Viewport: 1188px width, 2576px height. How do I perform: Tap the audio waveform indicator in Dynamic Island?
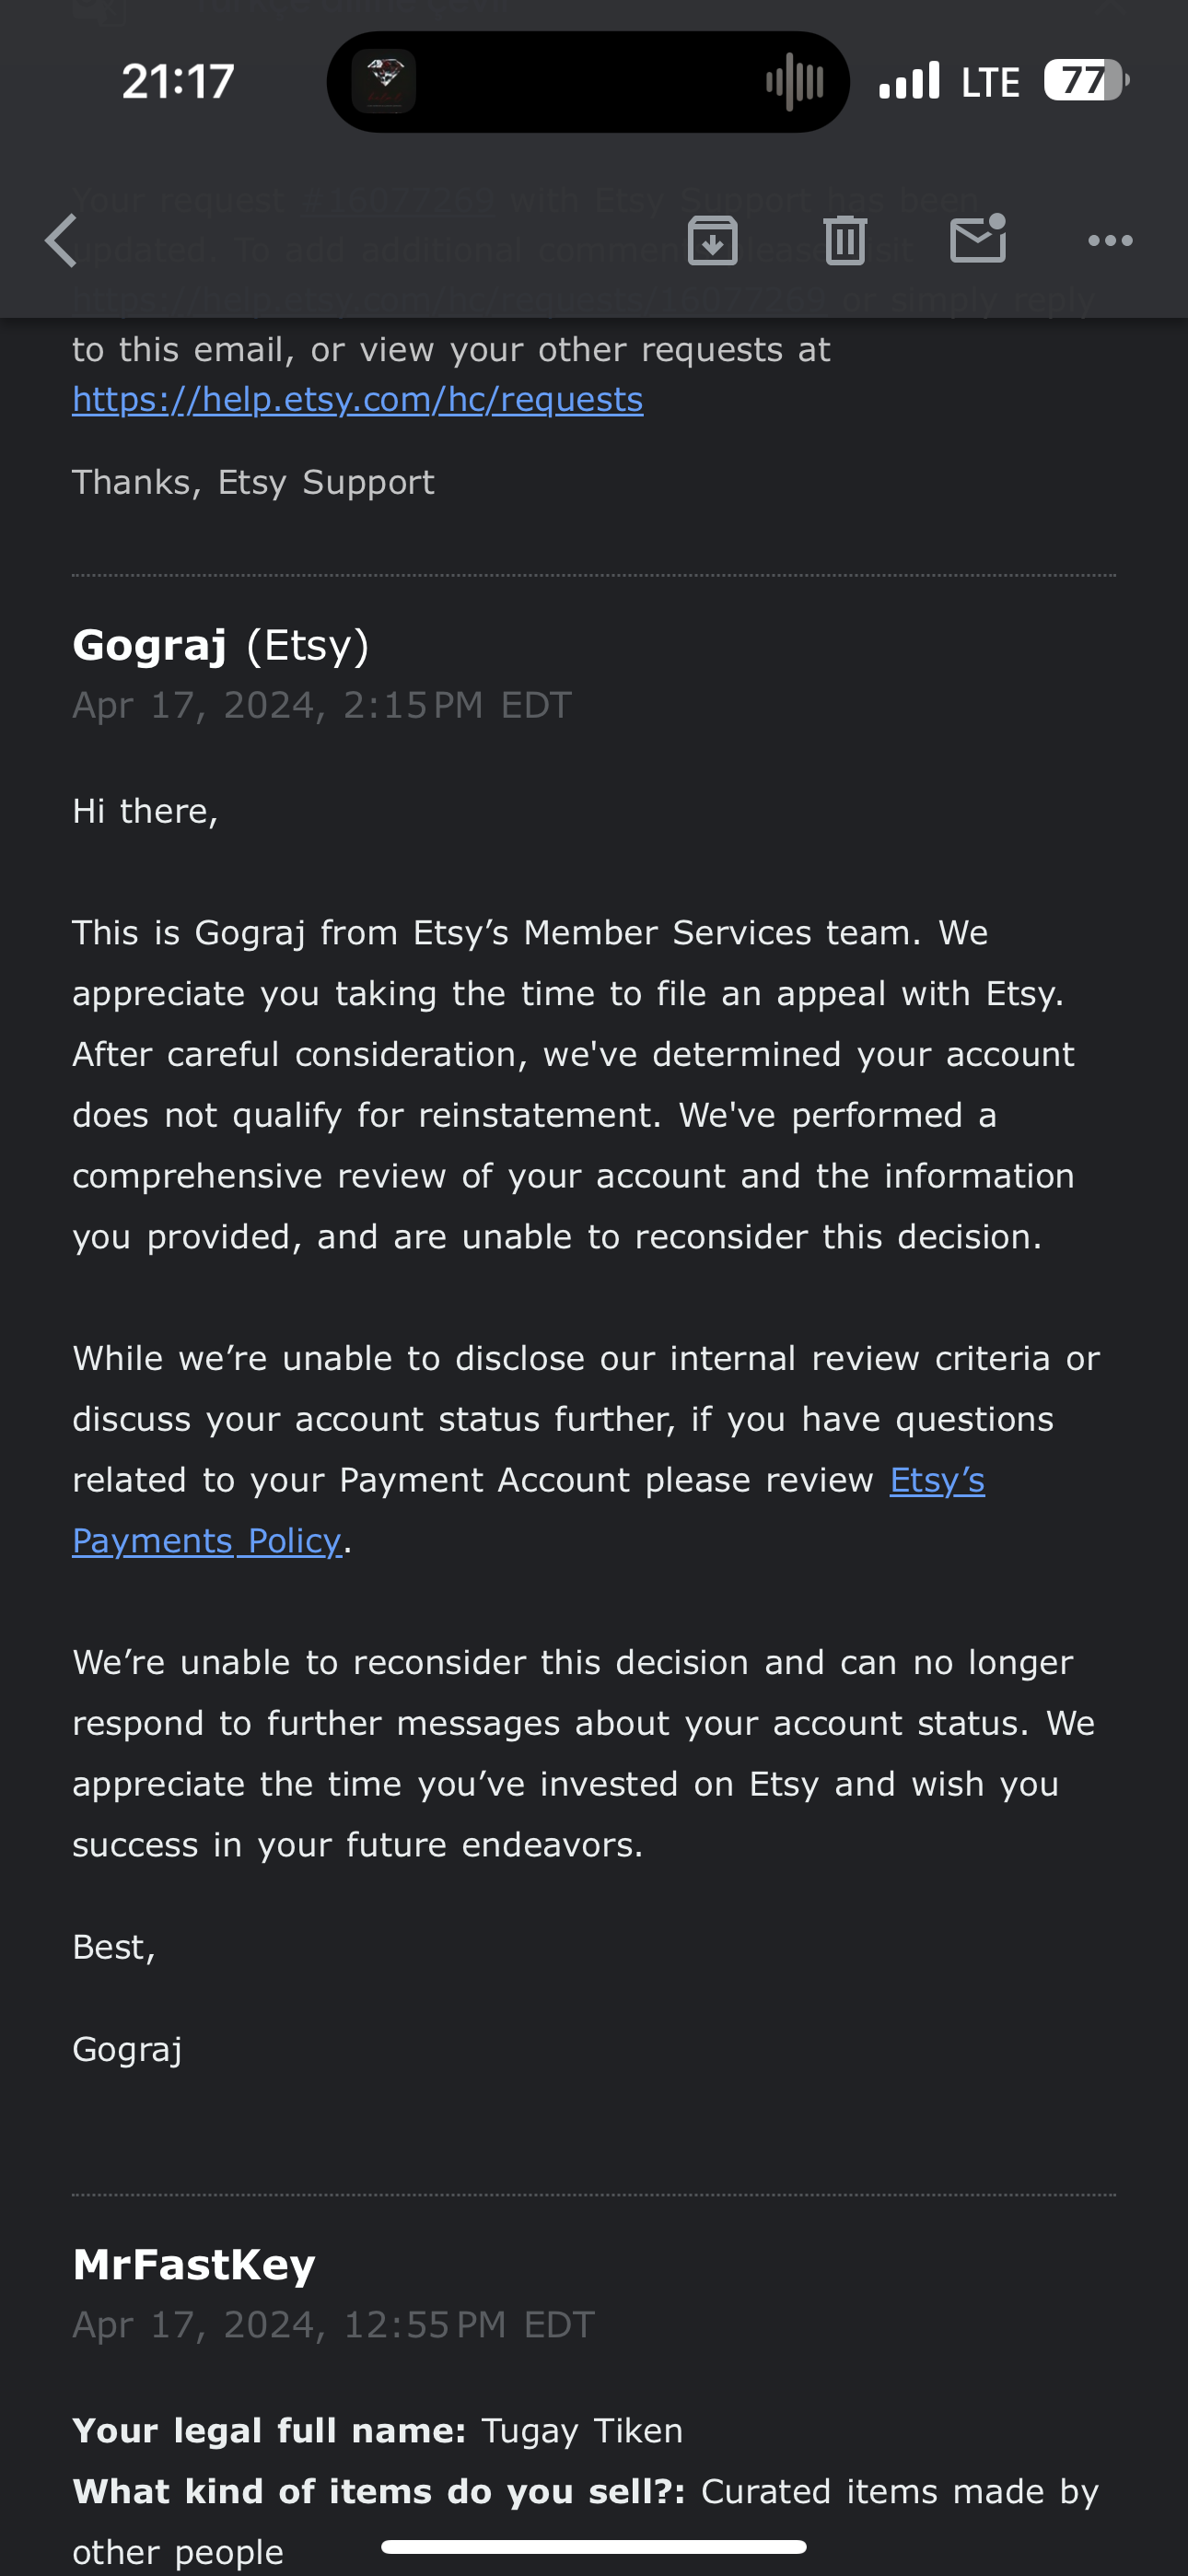click(794, 81)
